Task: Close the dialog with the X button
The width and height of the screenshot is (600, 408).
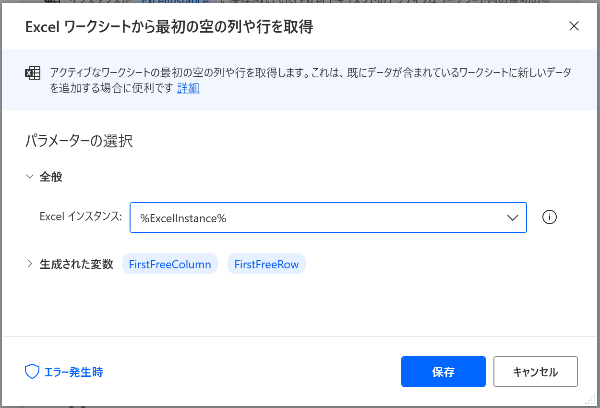Action: coord(574,26)
